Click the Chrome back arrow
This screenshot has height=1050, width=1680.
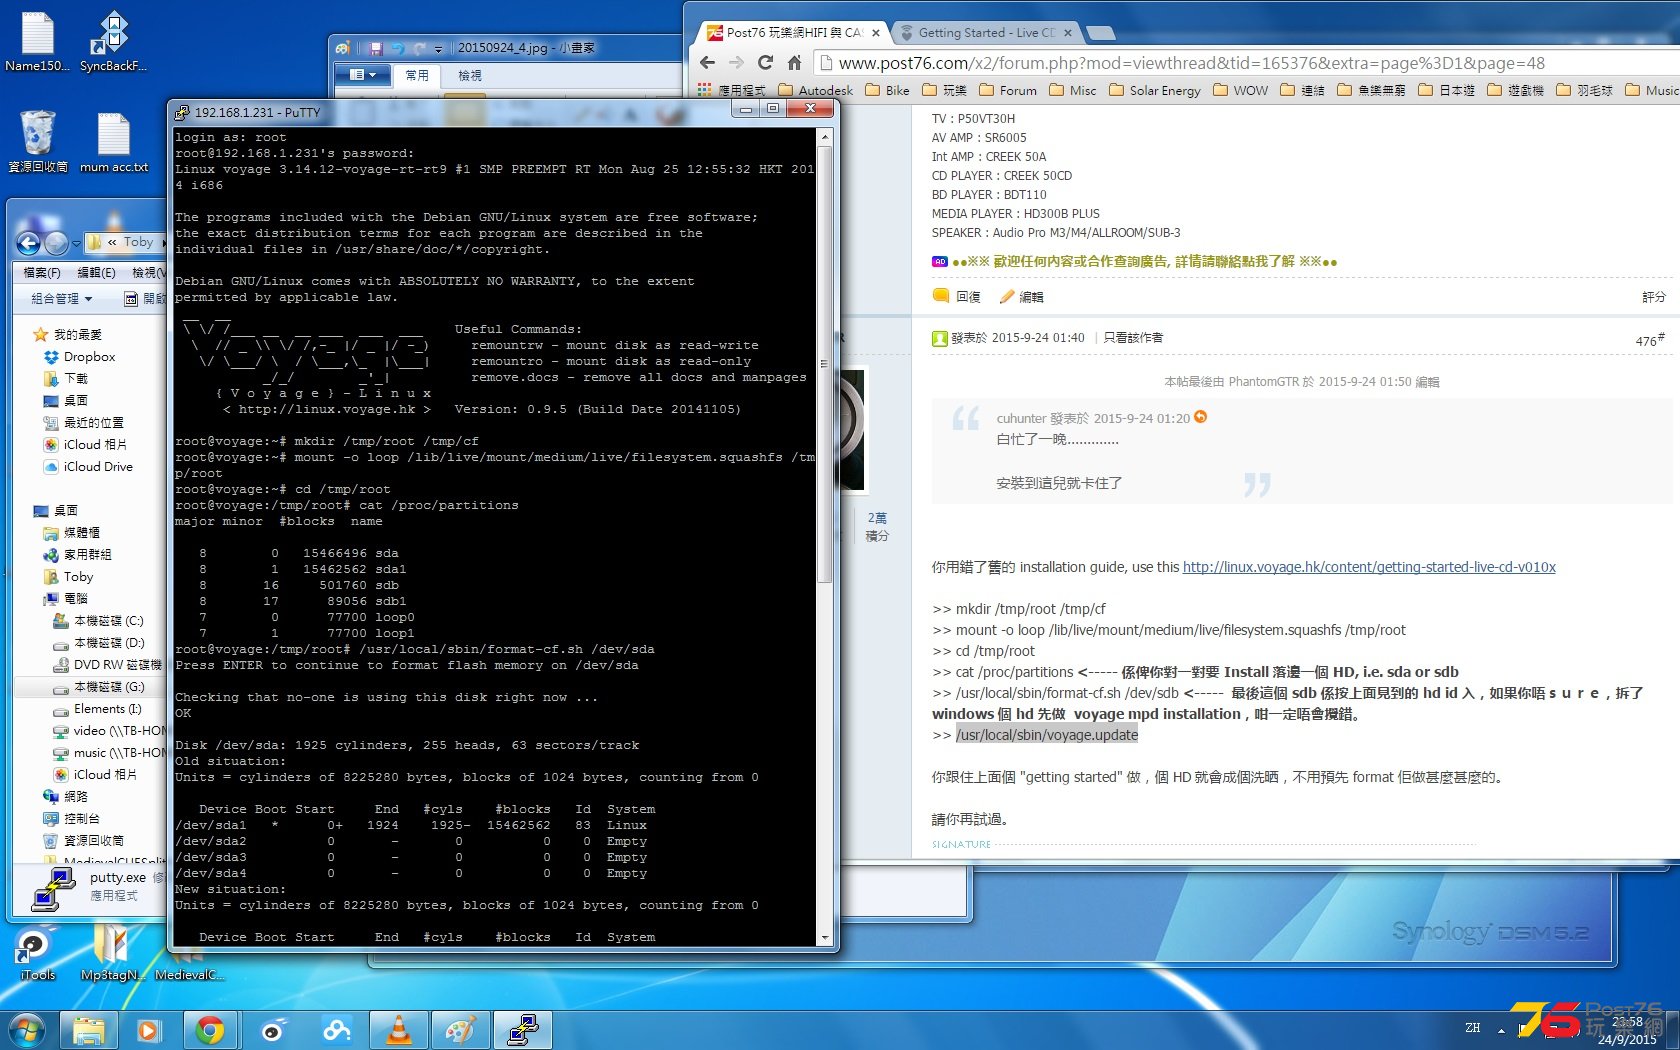(708, 63)
